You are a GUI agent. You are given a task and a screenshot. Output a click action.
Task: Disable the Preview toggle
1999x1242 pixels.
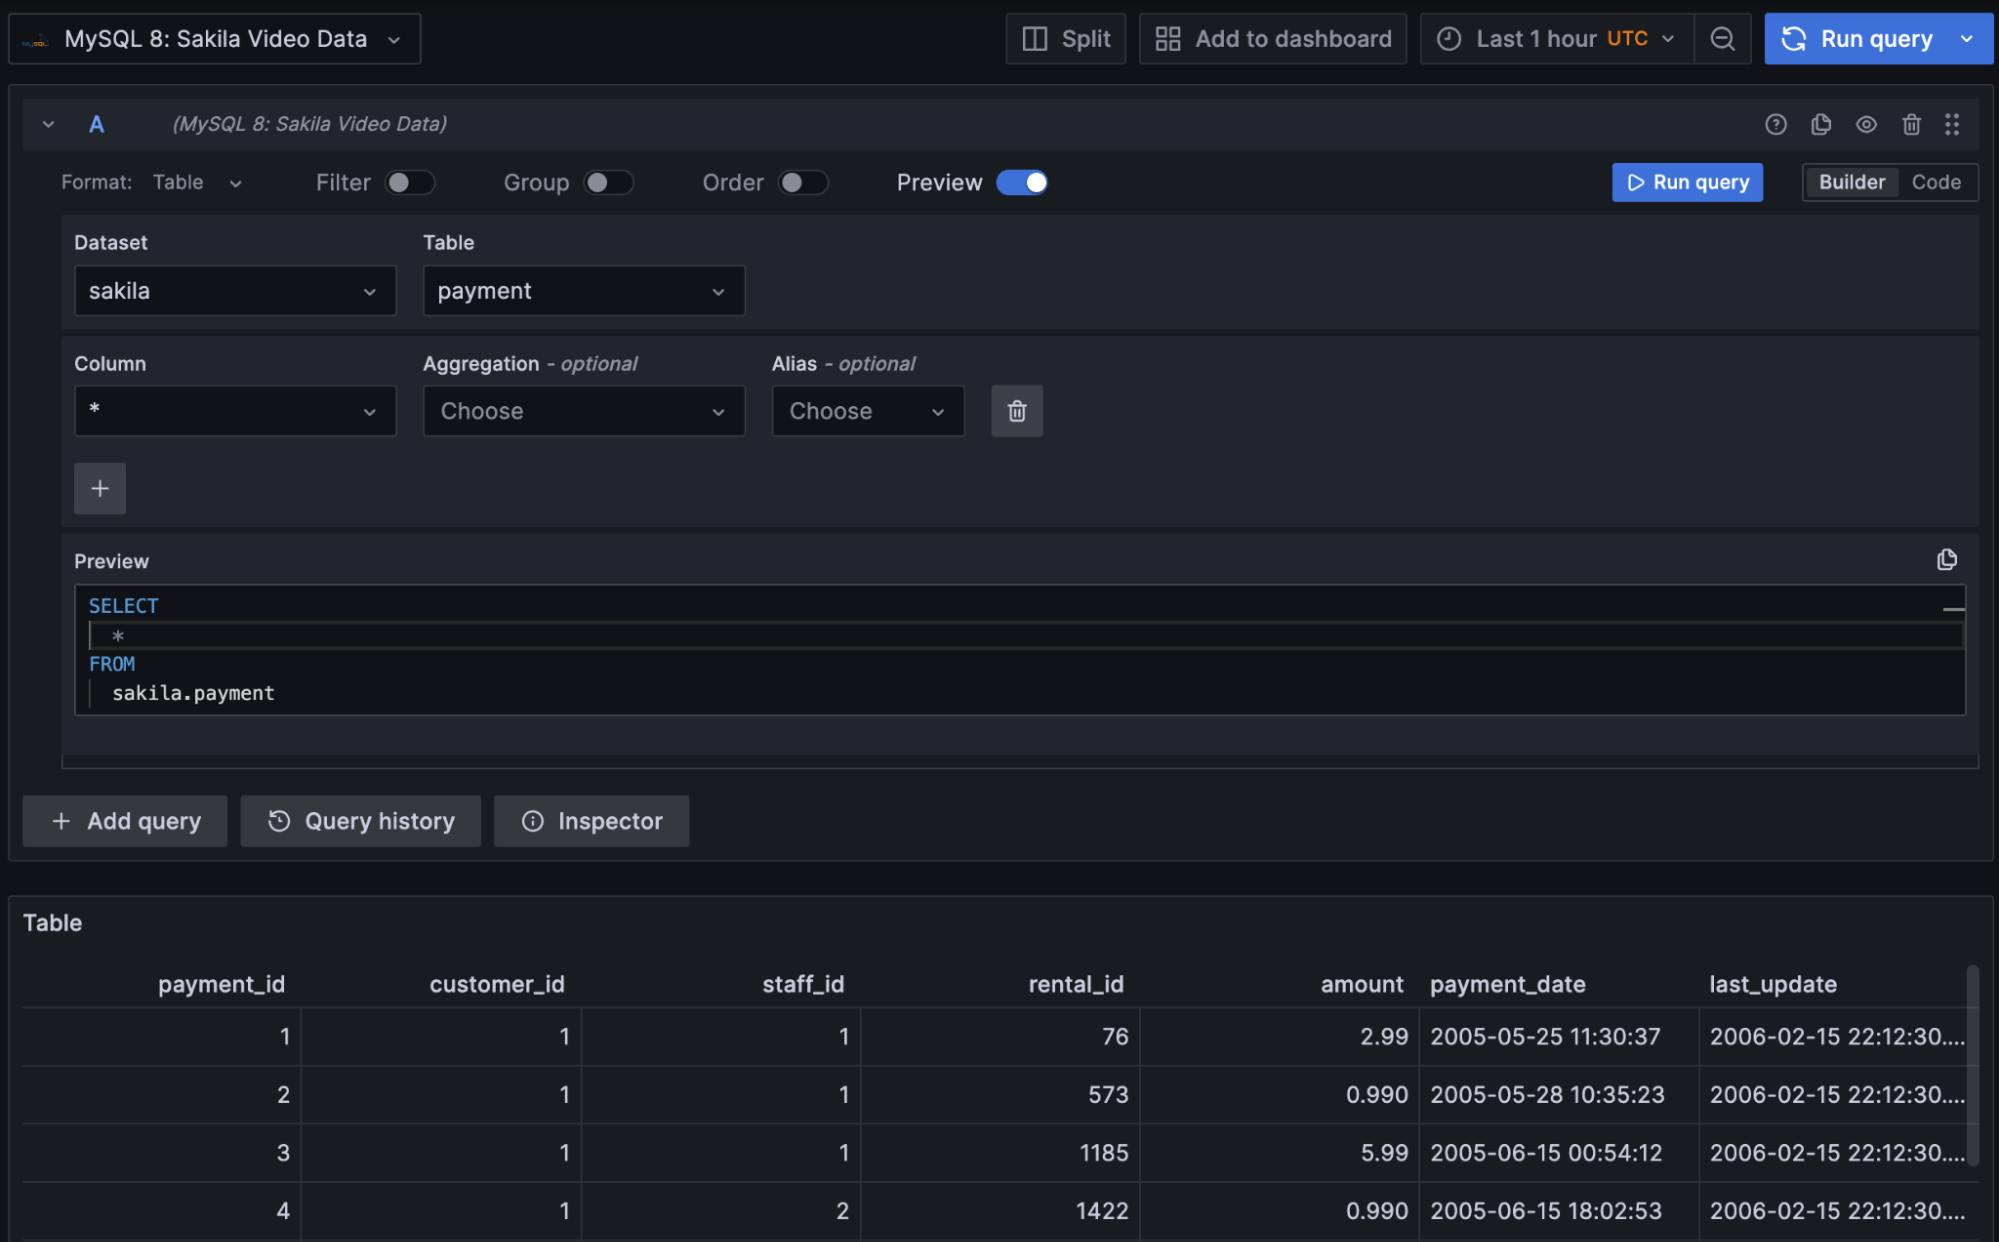click(x=1022, y=182)
